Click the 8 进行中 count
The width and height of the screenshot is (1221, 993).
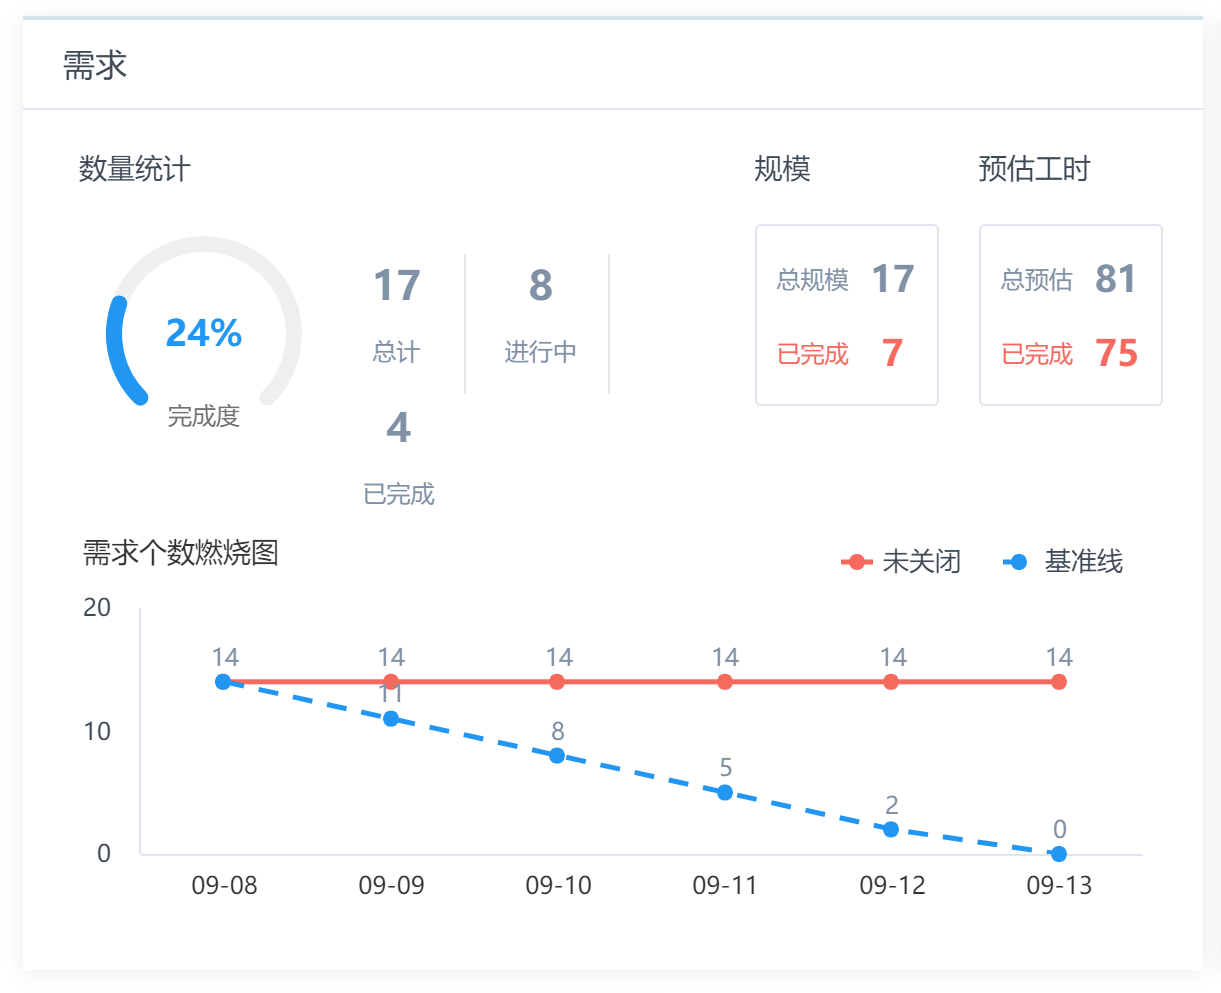coord(540,286)
